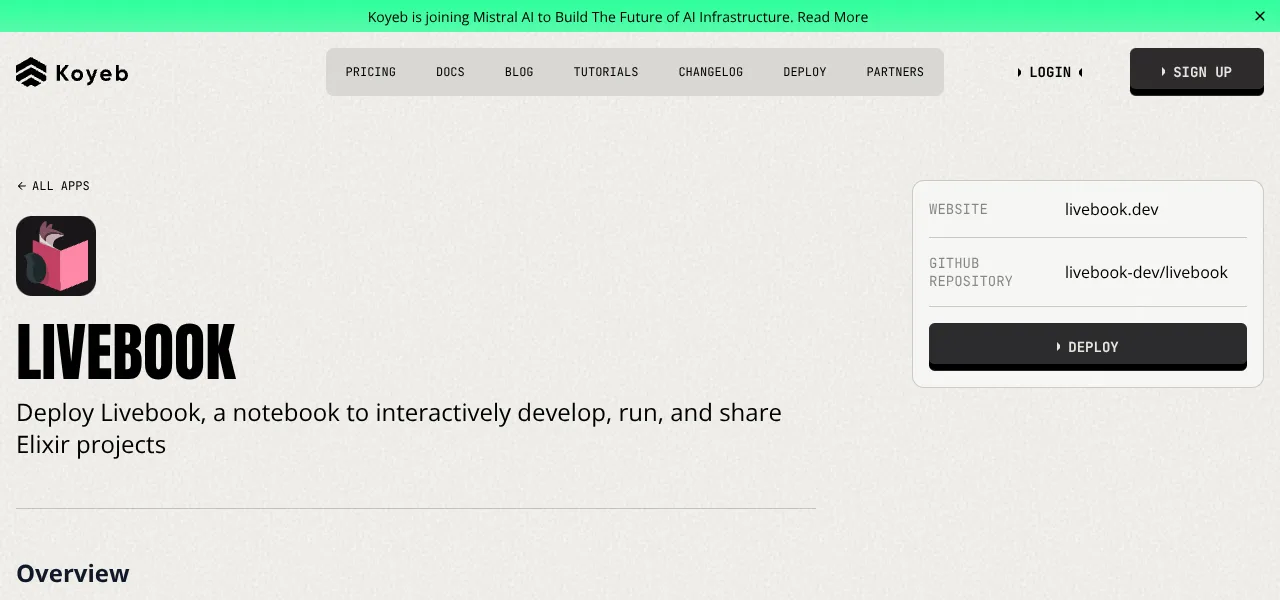Open Changelog in the navigation bar
Screen dimensions: 1280x600
(x=711, y=72)
